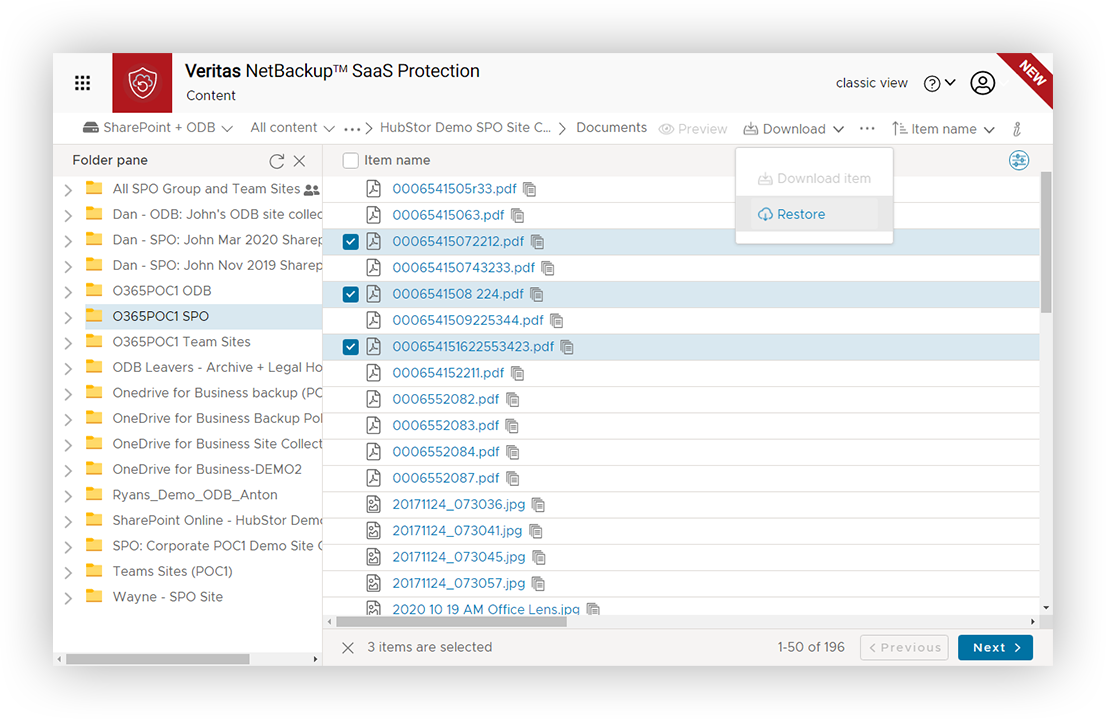
Task: Go to the Documents breadcrumb
Action: (612, 128)
